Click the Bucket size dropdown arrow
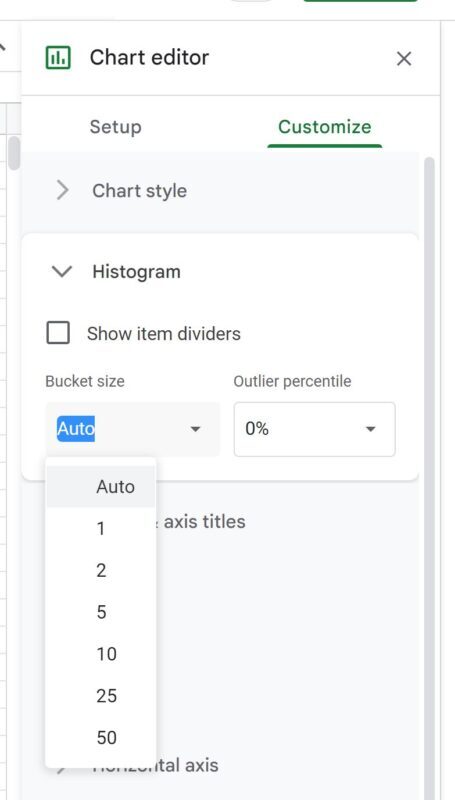This screenshot has height=800, width=455. (x=195, y=429)
